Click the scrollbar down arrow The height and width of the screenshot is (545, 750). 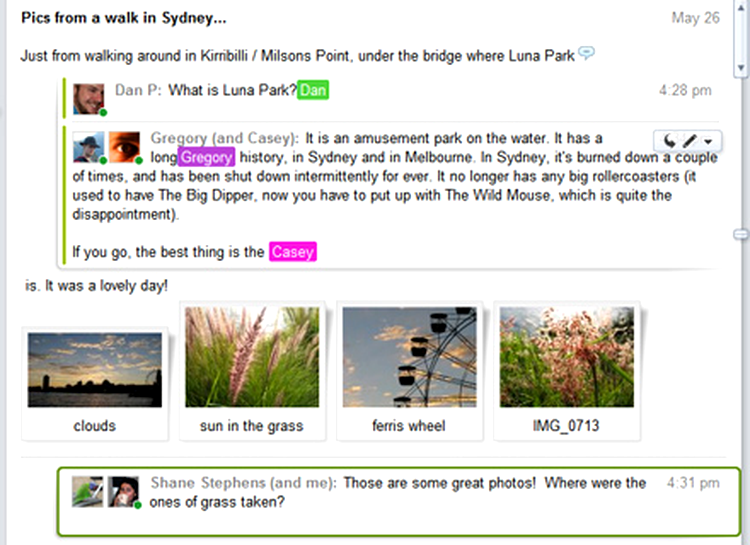point(740,68)
